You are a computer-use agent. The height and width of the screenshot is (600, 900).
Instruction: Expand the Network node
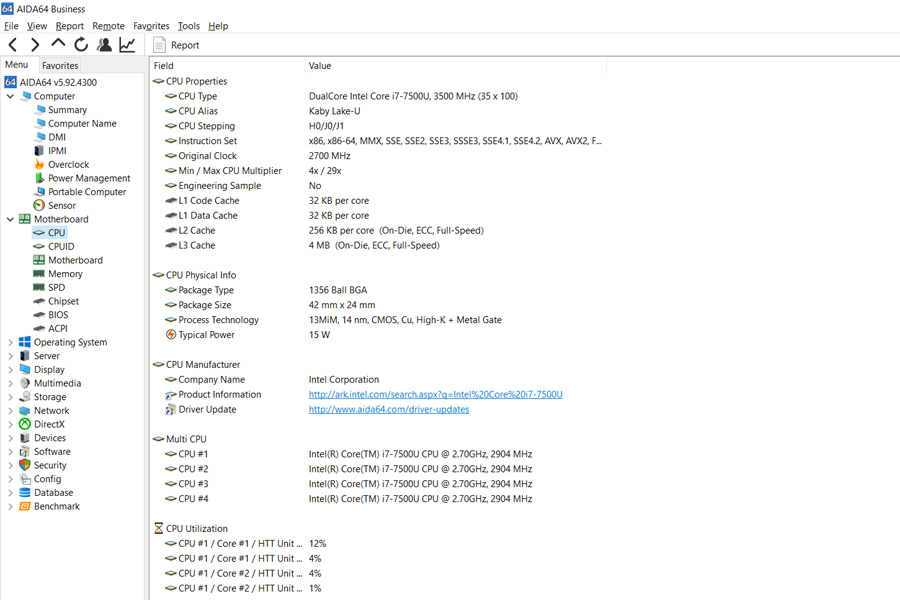[x=10, y=411]
